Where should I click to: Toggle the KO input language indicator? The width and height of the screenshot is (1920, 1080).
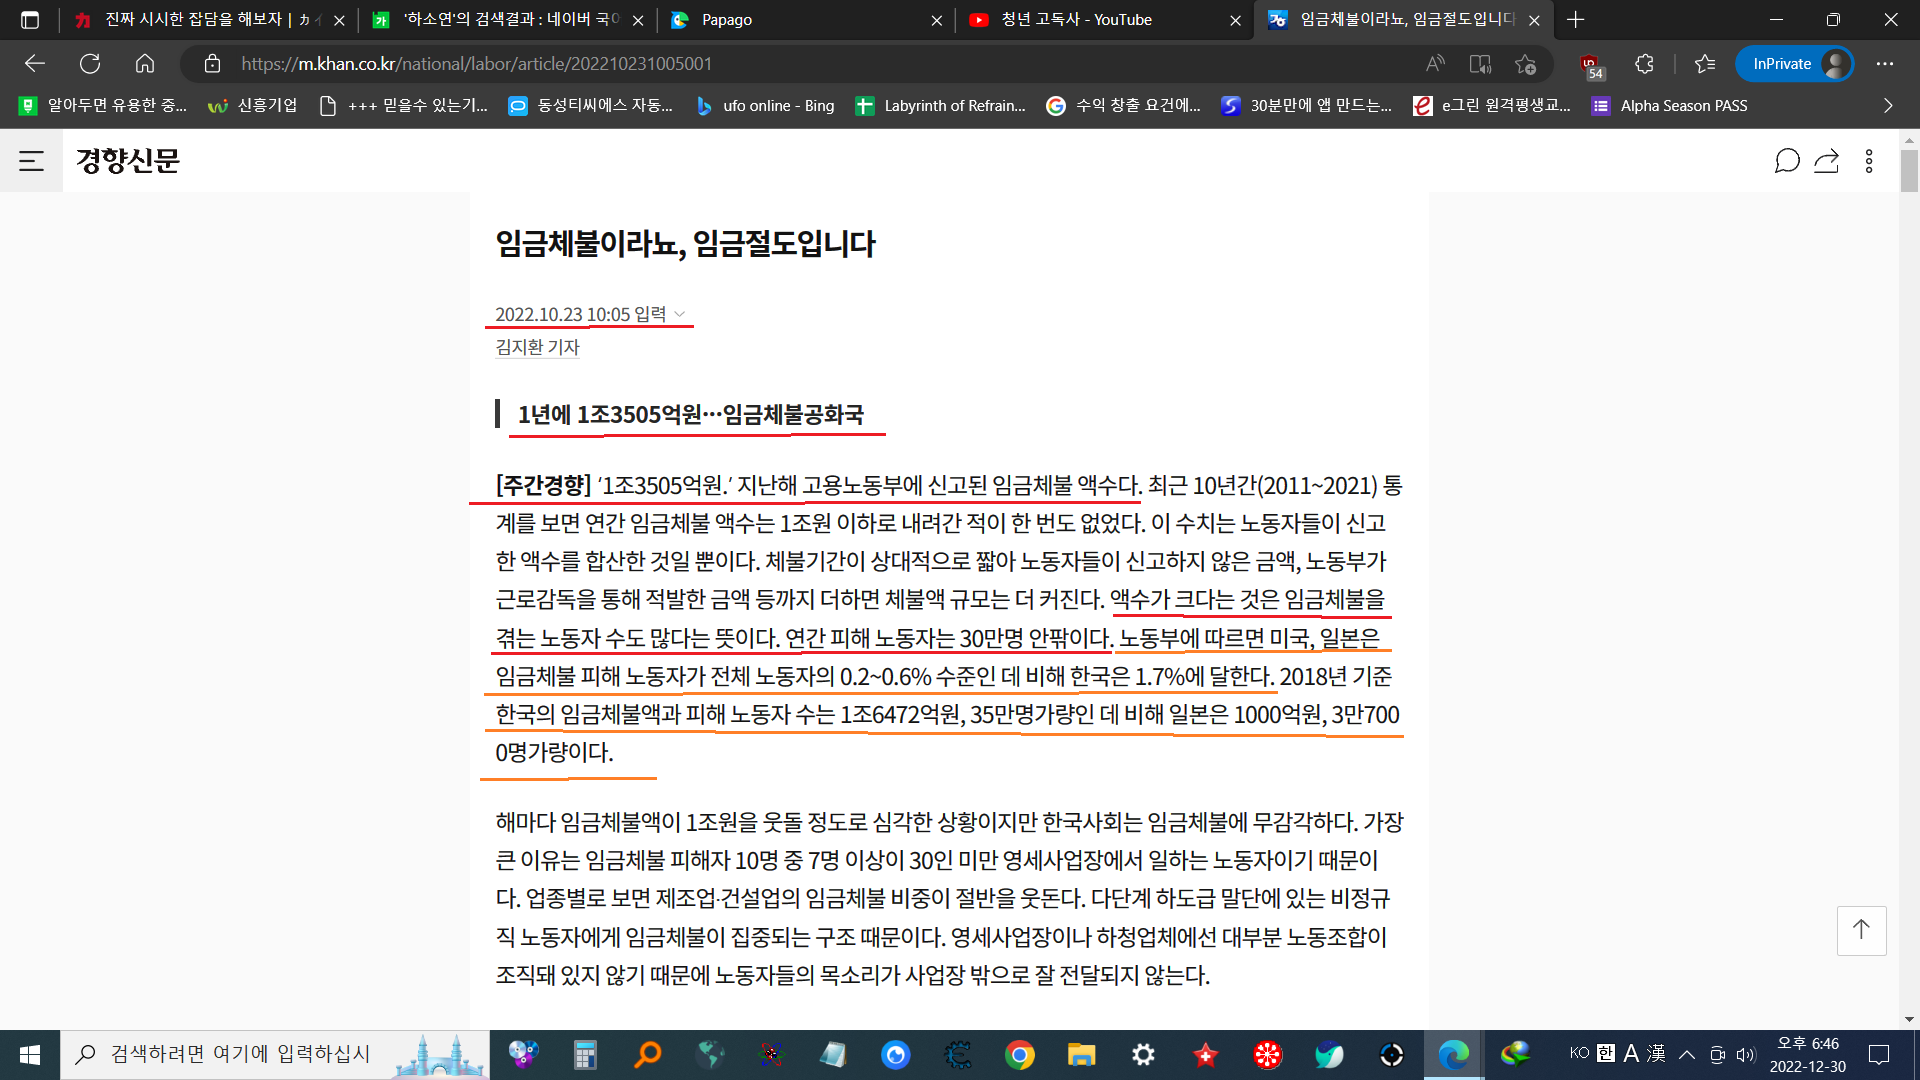(x=1579, y=1053)
